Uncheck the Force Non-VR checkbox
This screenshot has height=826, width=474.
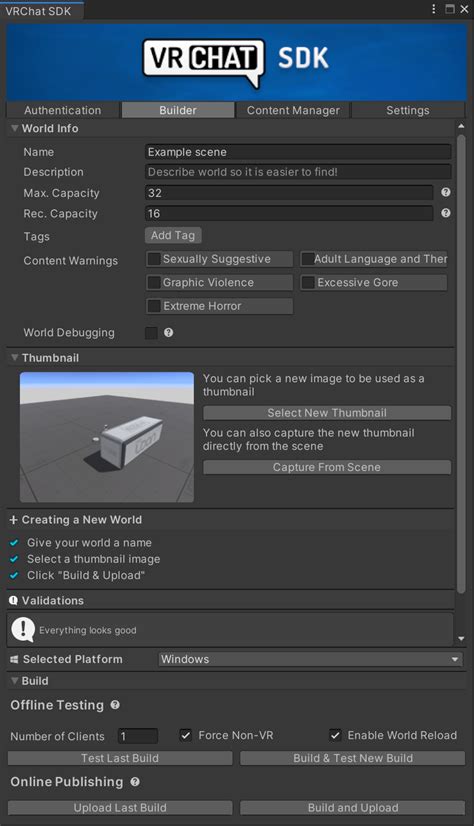[x=185, y=735]
